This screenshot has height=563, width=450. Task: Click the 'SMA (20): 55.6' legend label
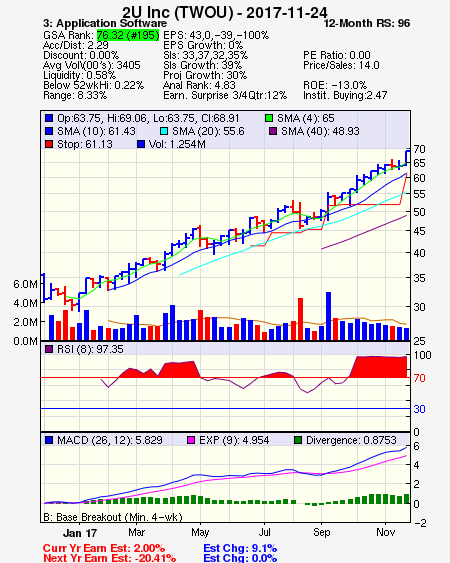tap(208, 131)
